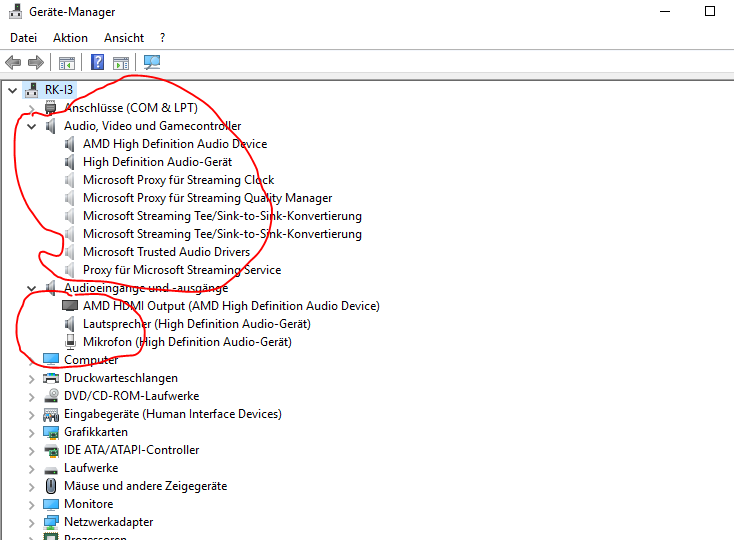
Task: Click the Netzwerkadapter network icon
Action: point(51,522)
